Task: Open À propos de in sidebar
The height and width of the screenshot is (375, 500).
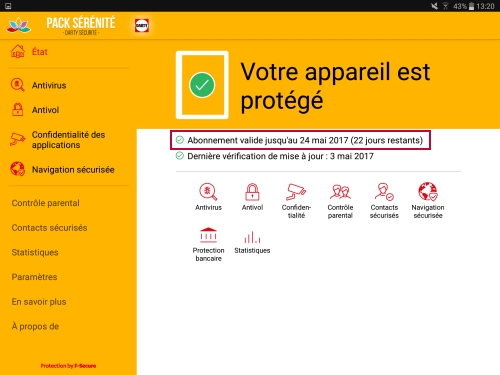Action: coord(35,326)
